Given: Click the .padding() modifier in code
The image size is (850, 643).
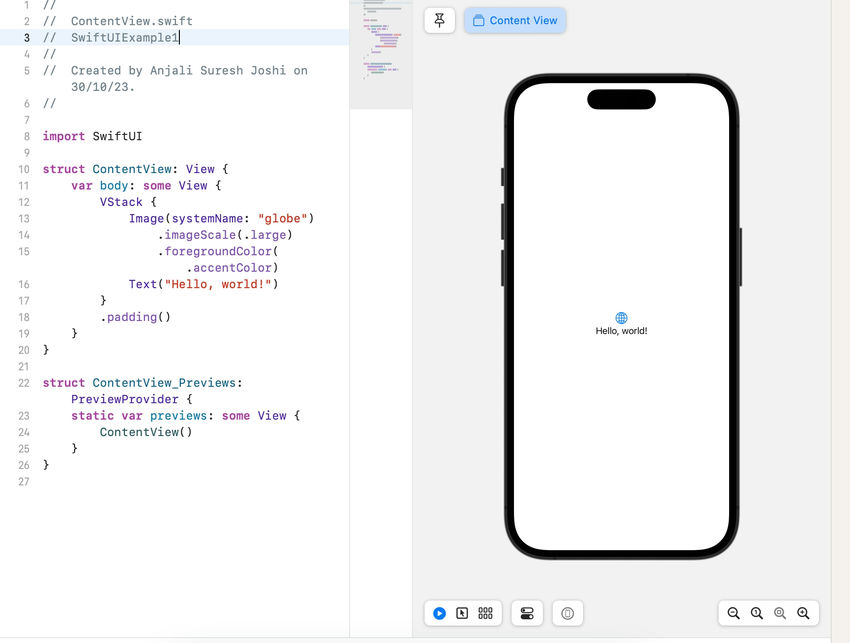Looking at the screenshot, I should click(x=136, y=317).
